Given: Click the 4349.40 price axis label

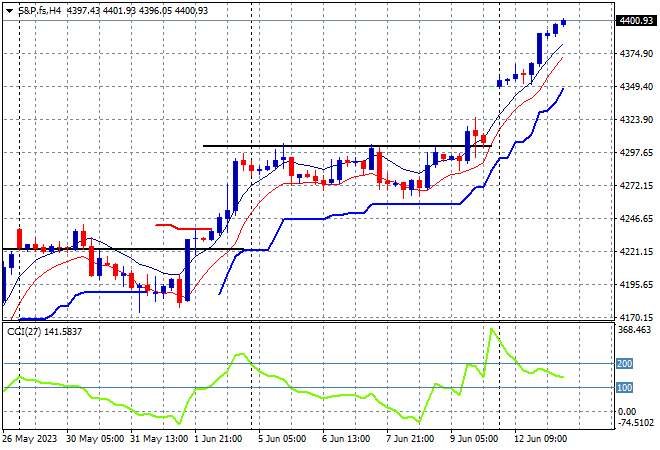Looking at the screenshot, I should (636, 86).
